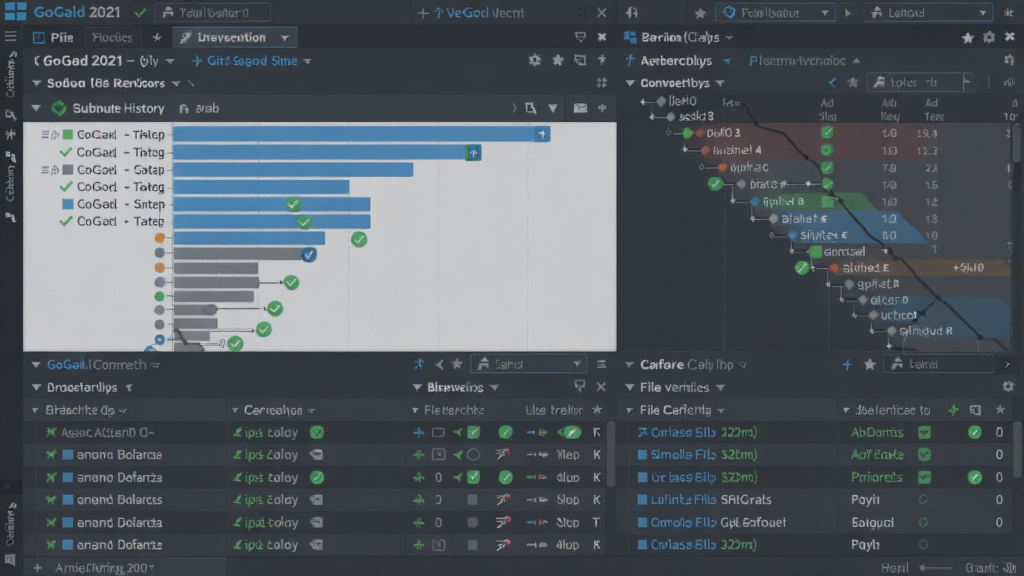Click the list menu icon beside the Sansl dropdown
The image size is (1024, 576).
(x=601, y=364)
